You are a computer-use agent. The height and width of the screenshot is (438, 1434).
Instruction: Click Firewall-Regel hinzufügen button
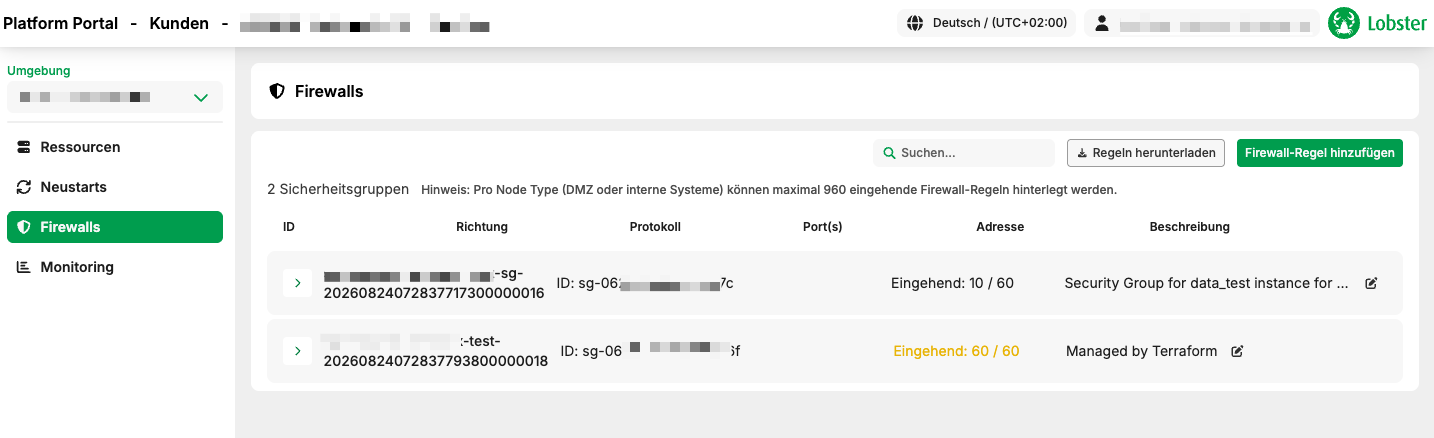point(1320,153)
